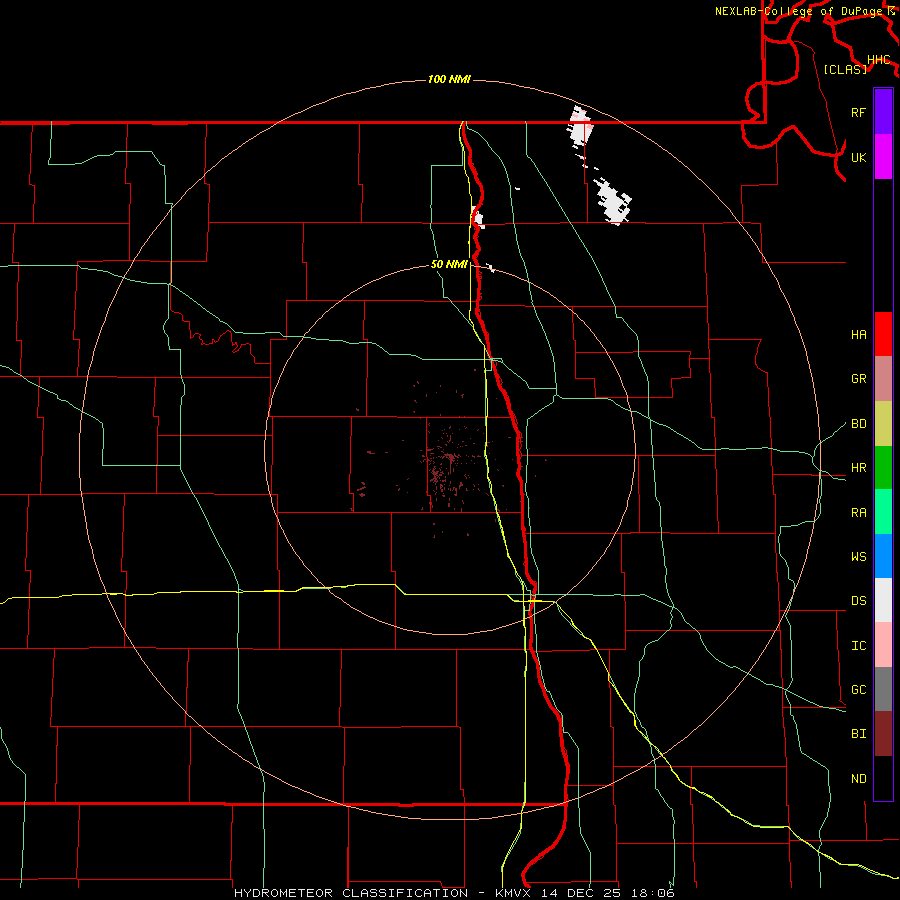Click the BI dark red swatch
Viewport: 900px width, 900px height.
point(883,734)
